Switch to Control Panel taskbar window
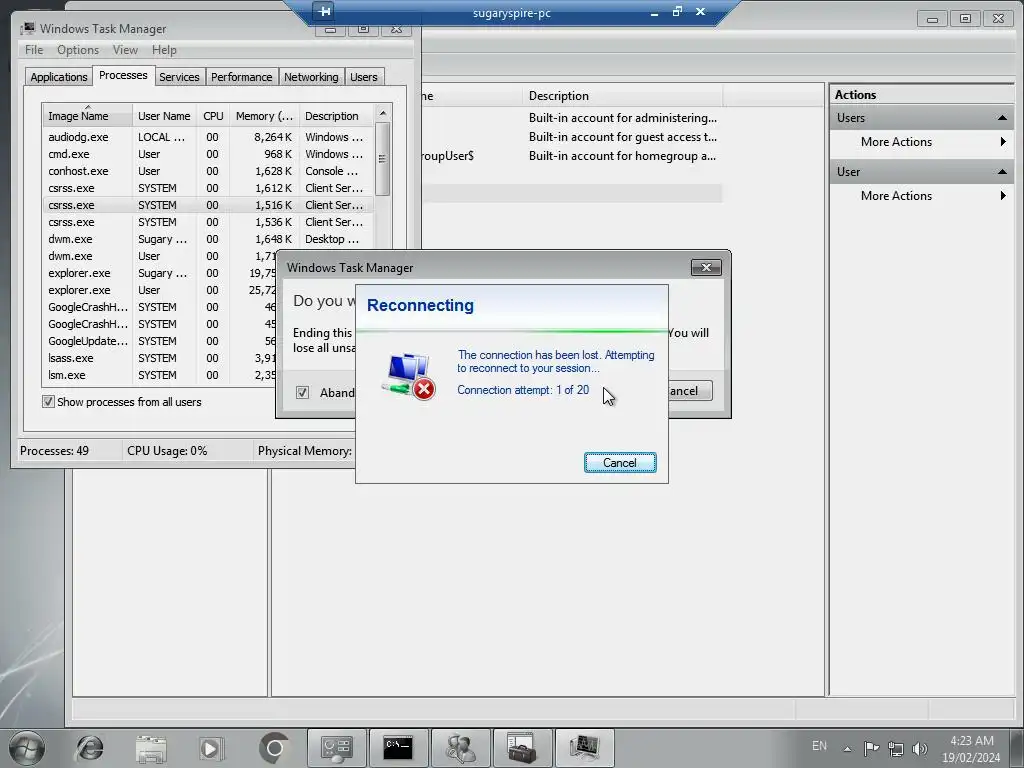This screenshot has width=1024, height=768. pos(336,748)
